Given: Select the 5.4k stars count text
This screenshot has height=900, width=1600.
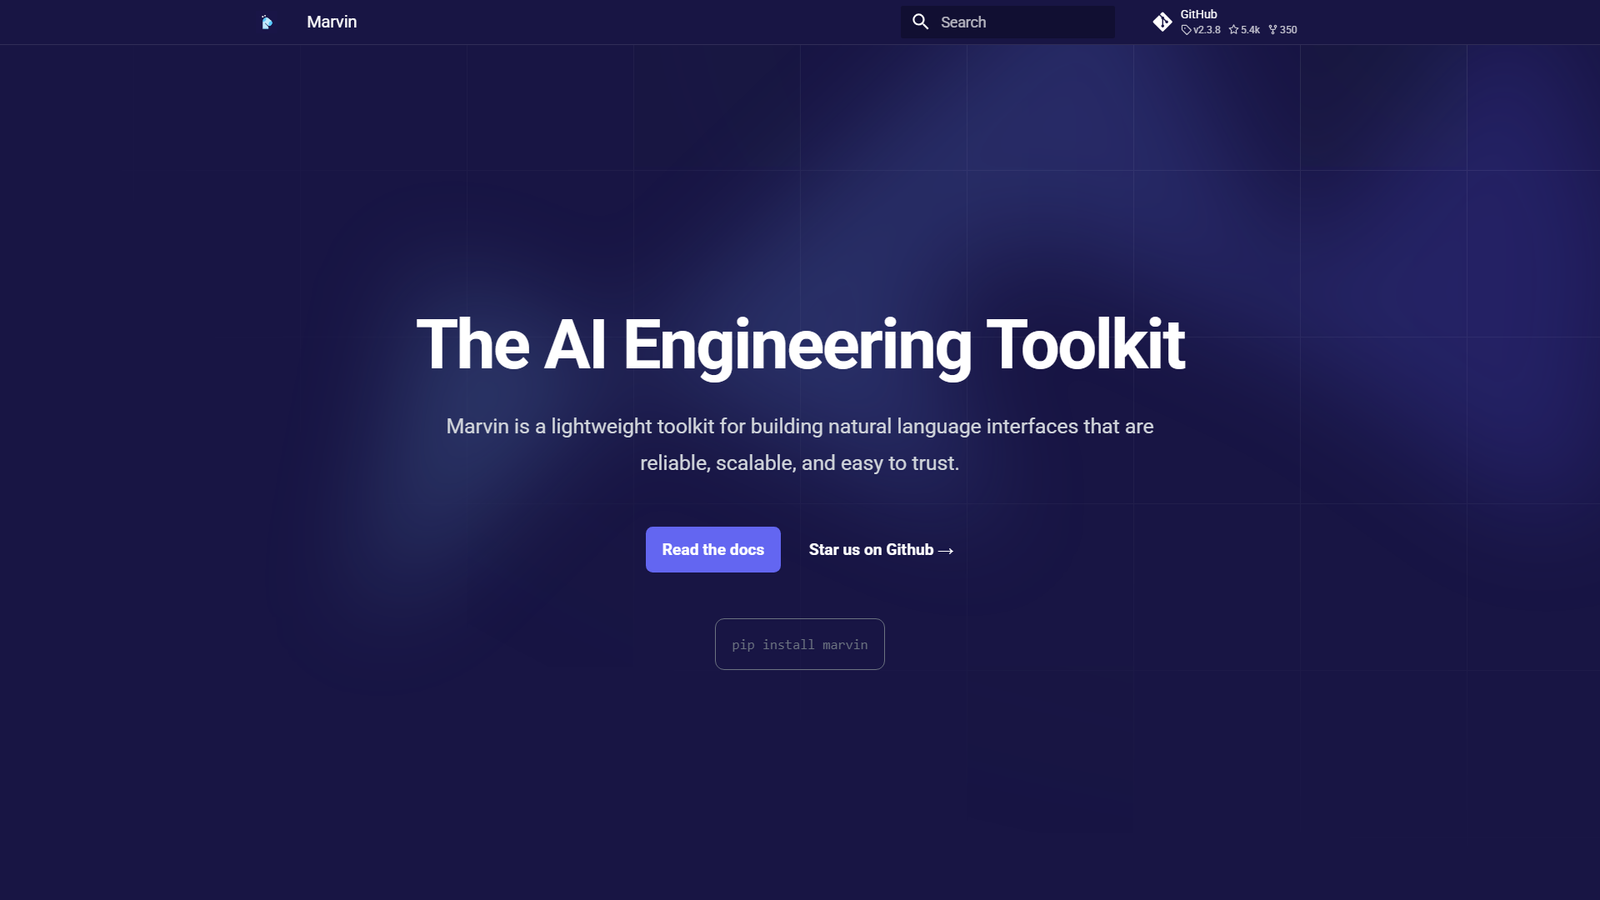Looking at the screenshot, I should click(x=1250, y=30).
